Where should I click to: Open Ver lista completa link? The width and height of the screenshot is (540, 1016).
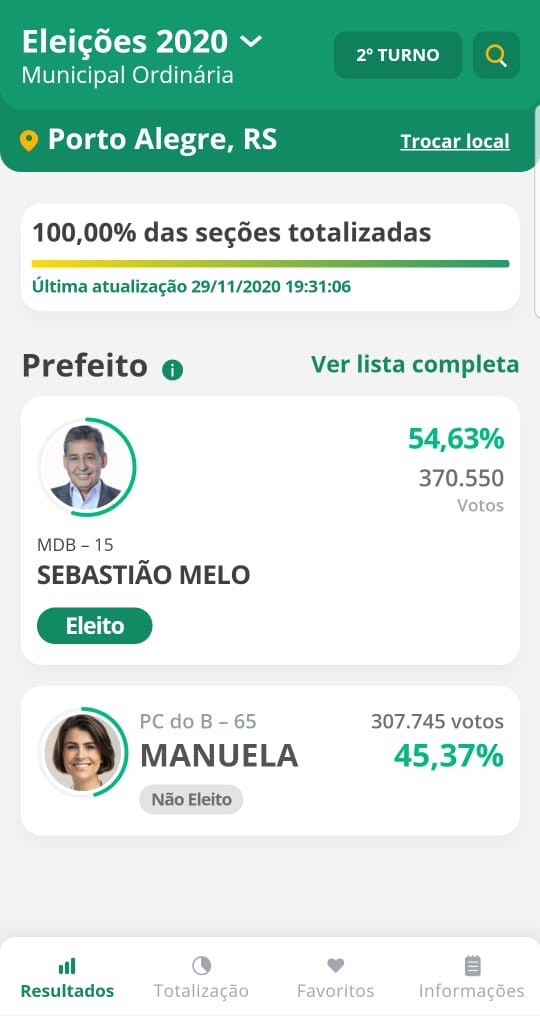tap(415, 364)
